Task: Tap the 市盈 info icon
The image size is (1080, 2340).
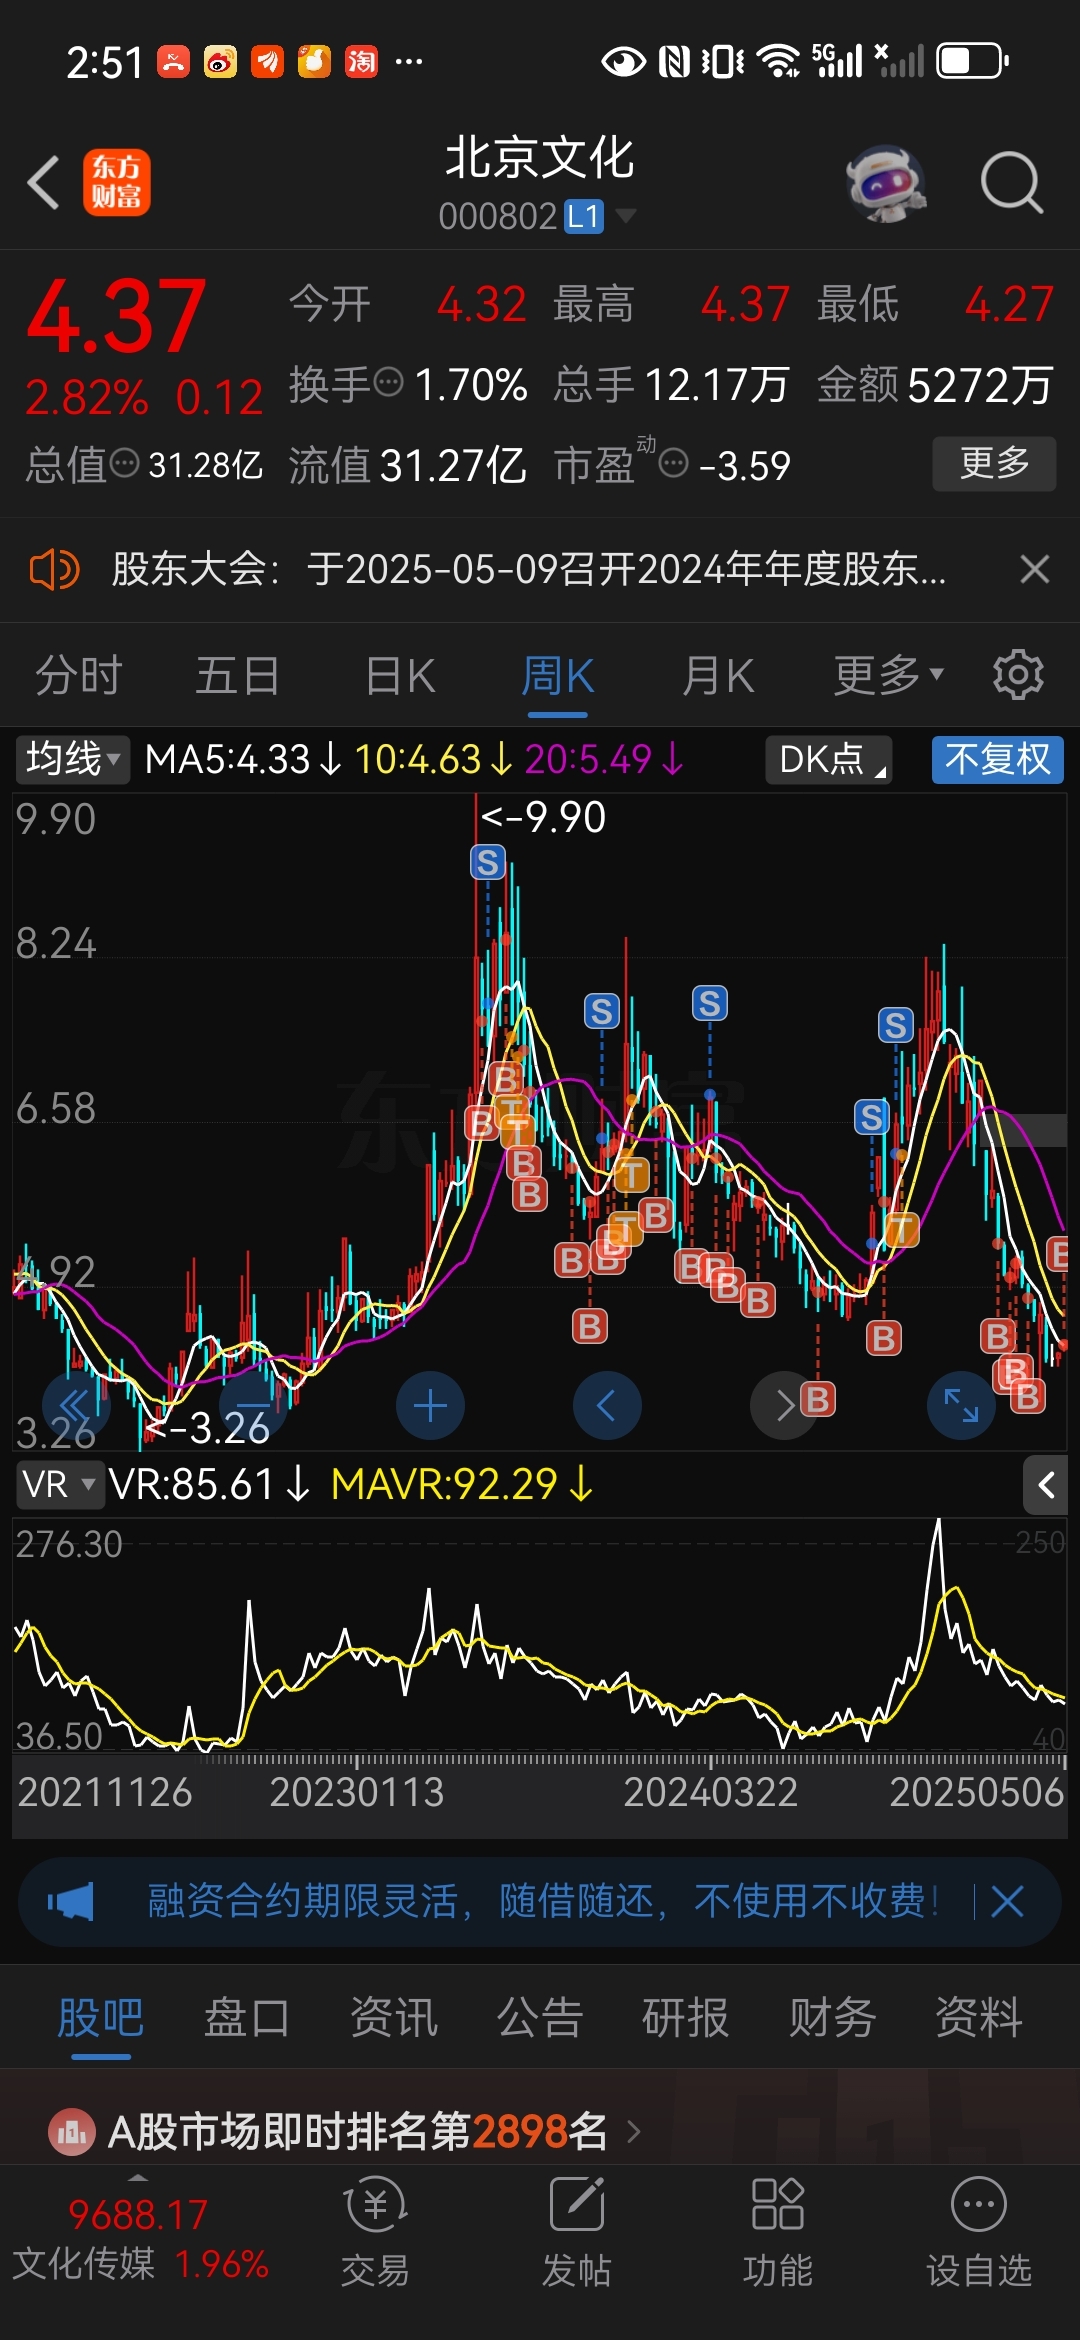Action: point(674,464)
